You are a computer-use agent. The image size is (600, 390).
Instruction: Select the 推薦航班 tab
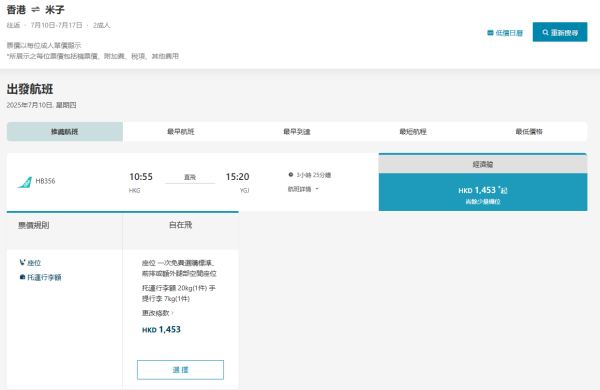tap(65, 132)
